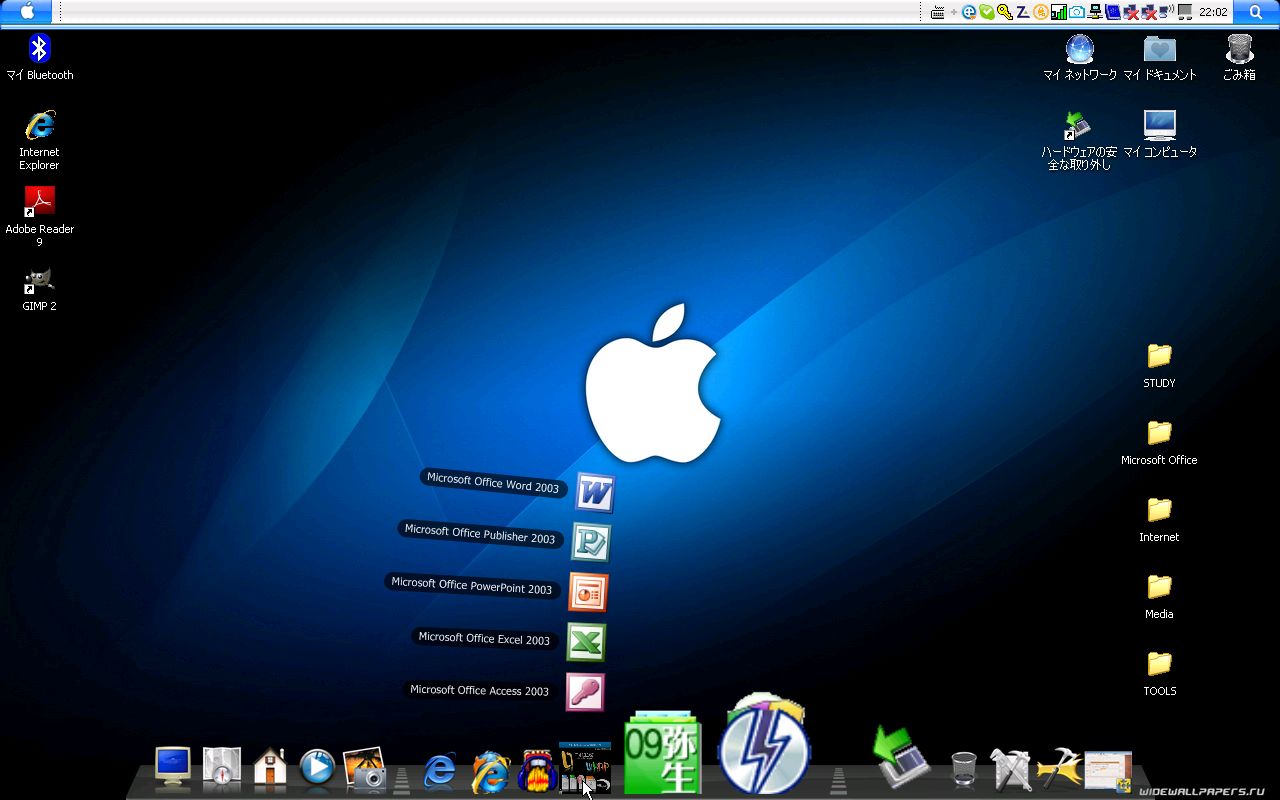The width and height of the screenshot is (1280, 800).
Task: Click the green checkmark tray icon
Action: click(x=987, y=12)
